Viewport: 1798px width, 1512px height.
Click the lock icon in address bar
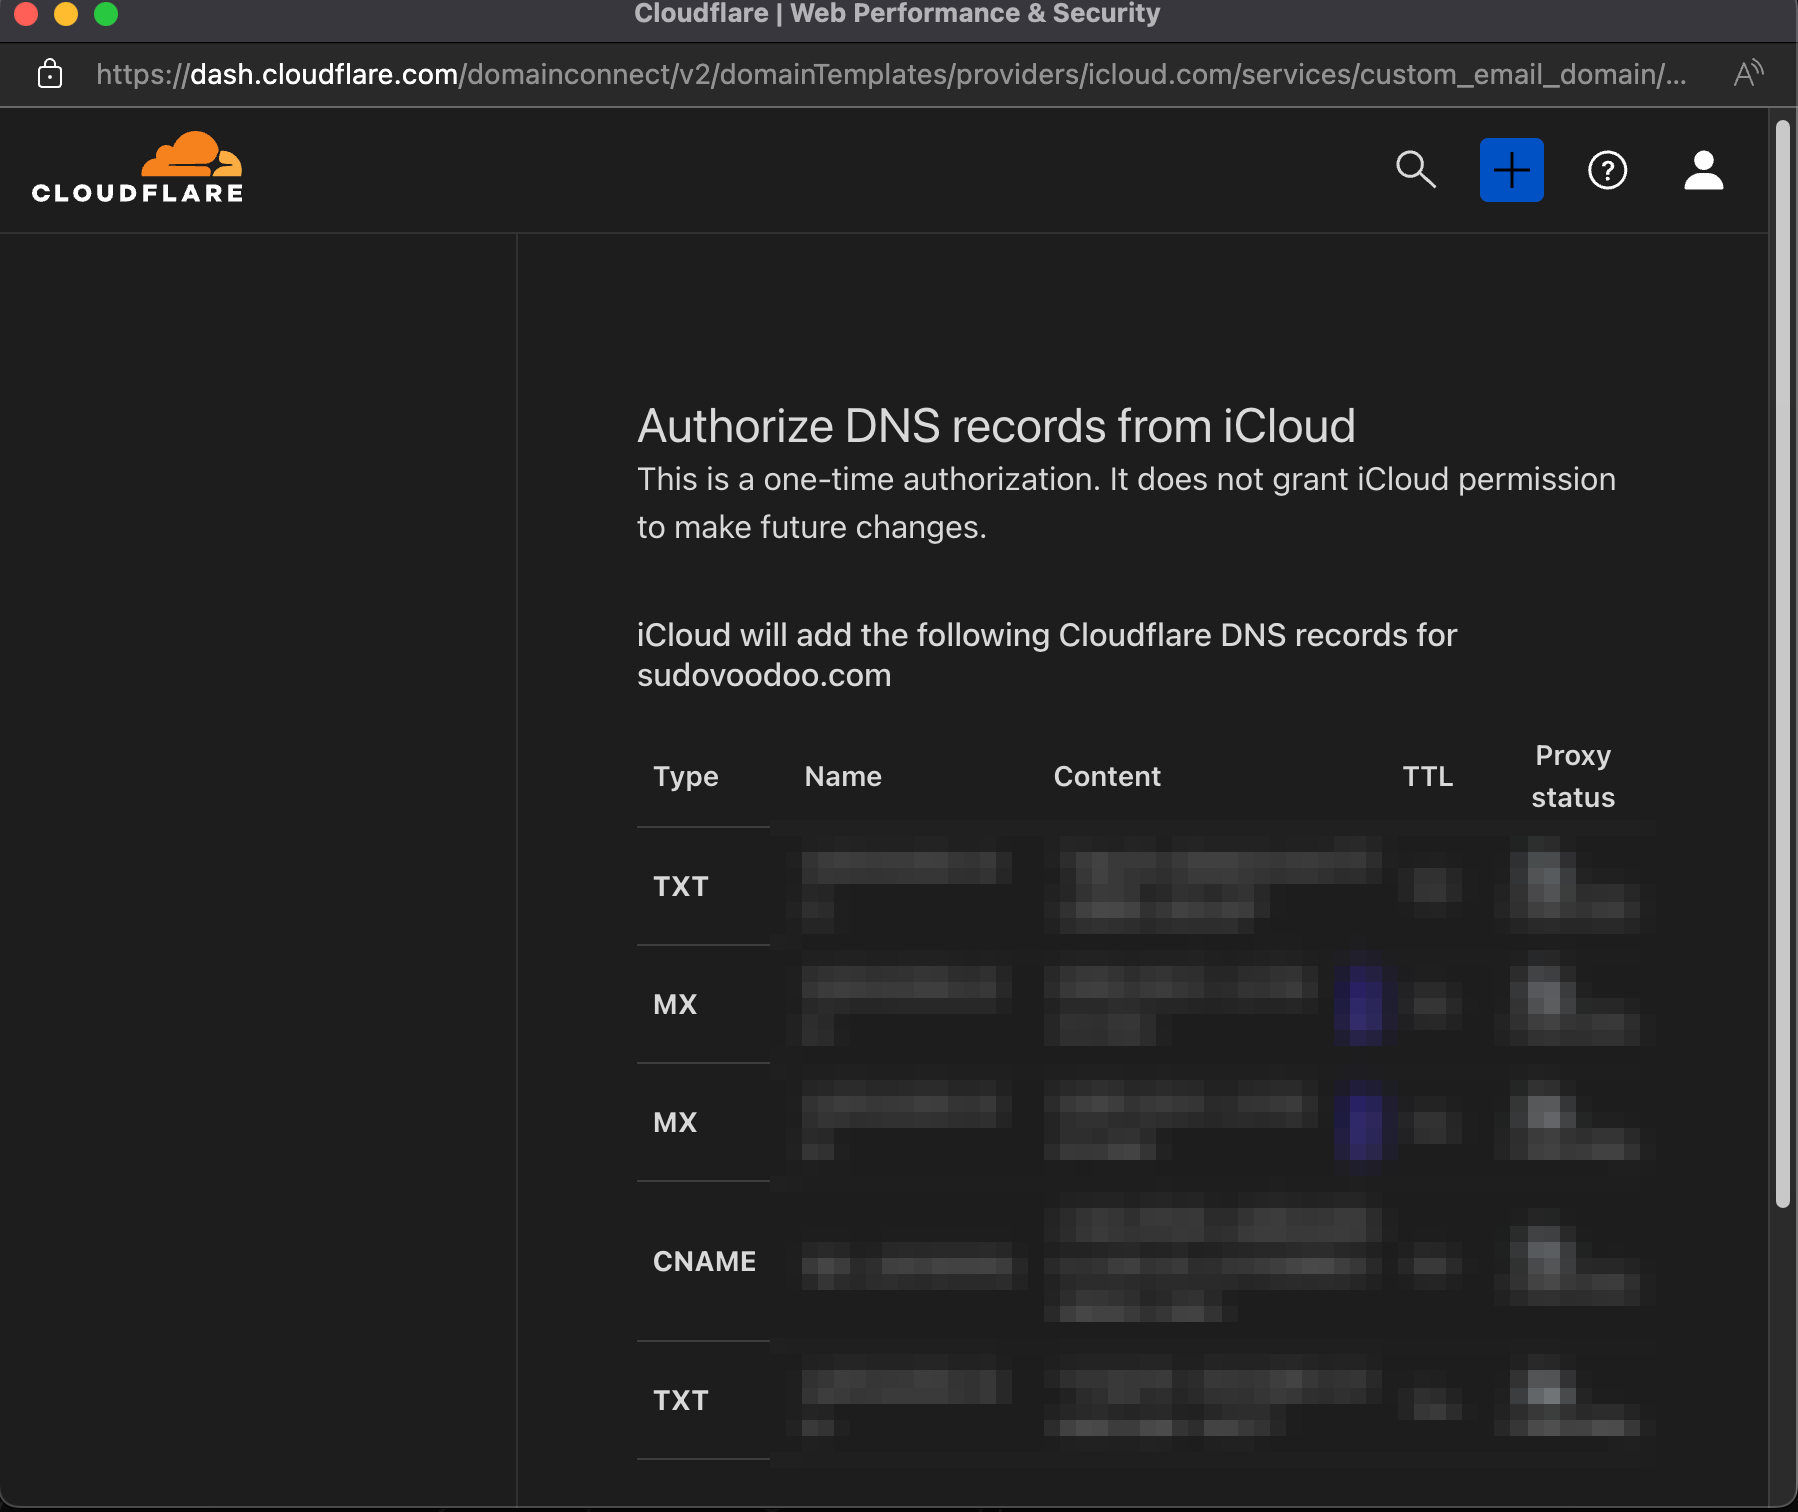[50, 74]
